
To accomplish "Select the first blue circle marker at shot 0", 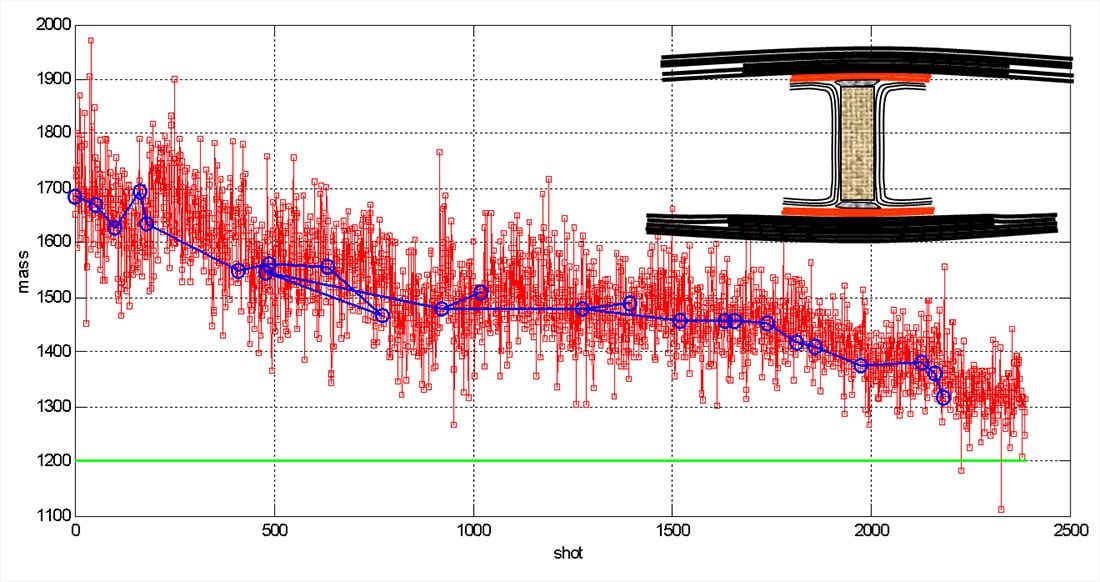I will (x=76, y=197).
